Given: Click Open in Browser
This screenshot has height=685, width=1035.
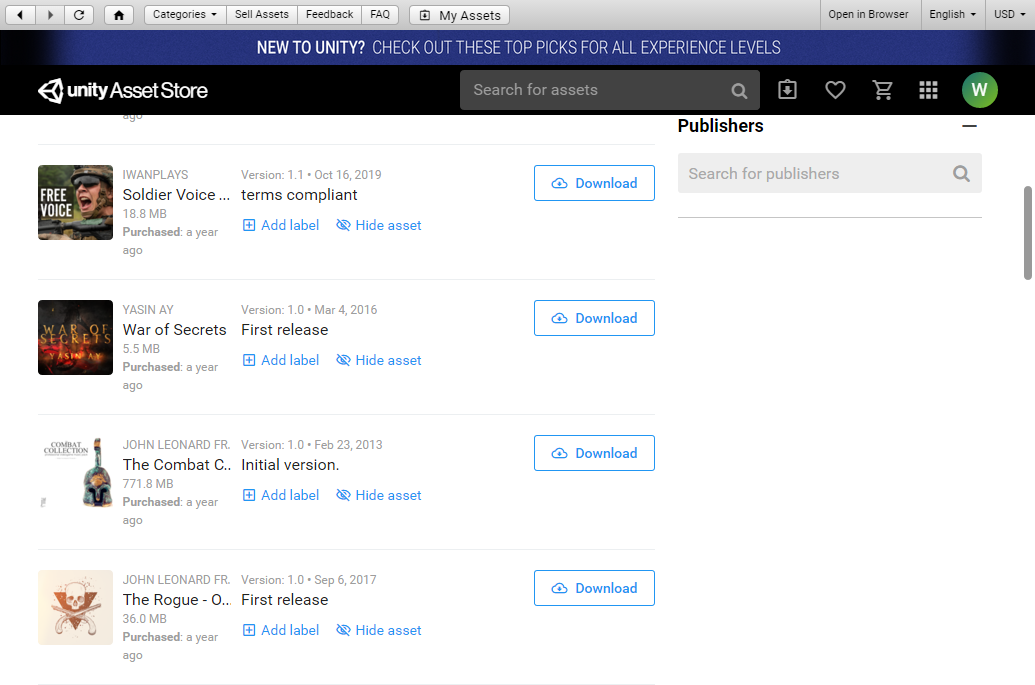Looking at the screenshot, I should coord(868,15).
